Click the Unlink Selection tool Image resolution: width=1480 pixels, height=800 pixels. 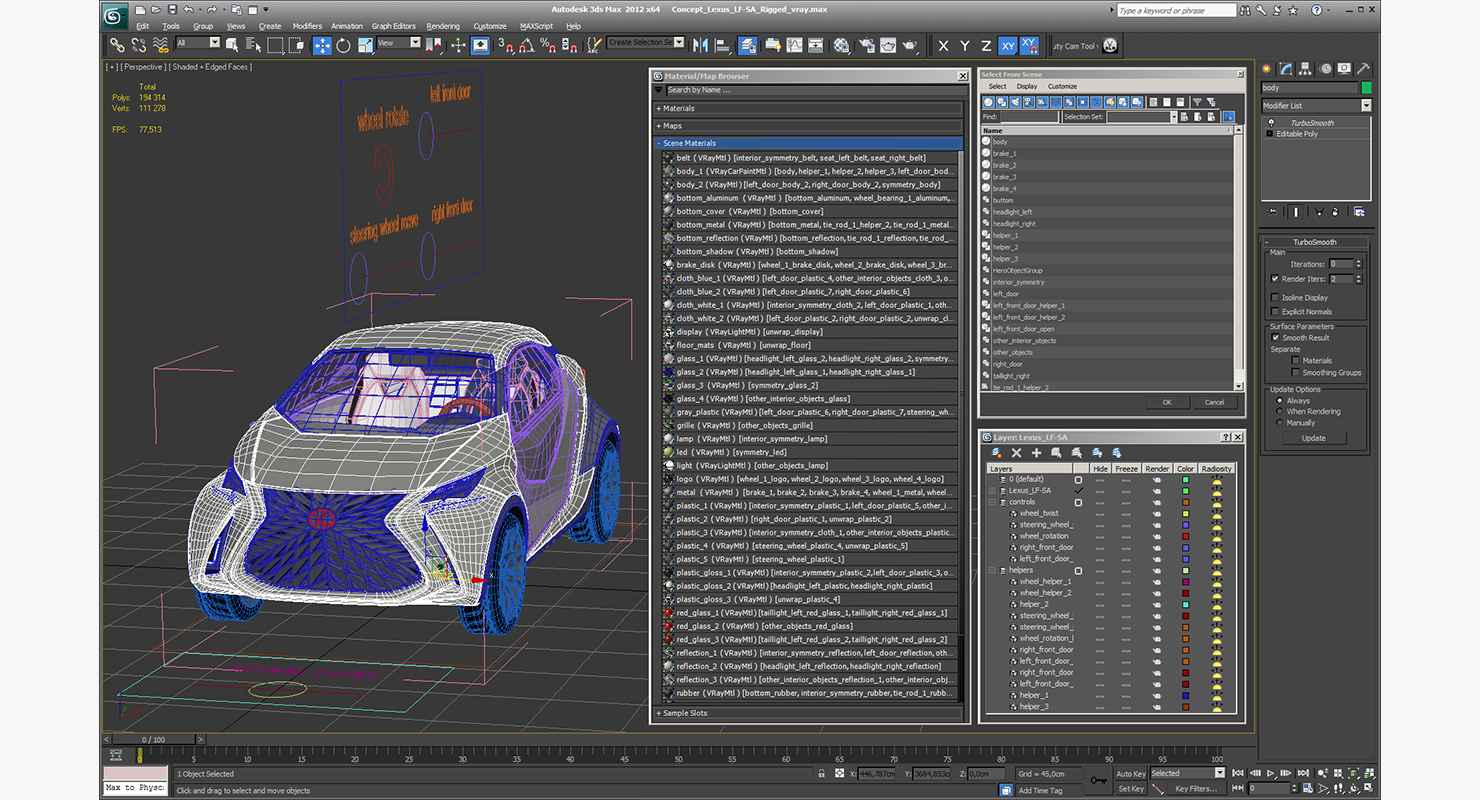click(138, 45)
